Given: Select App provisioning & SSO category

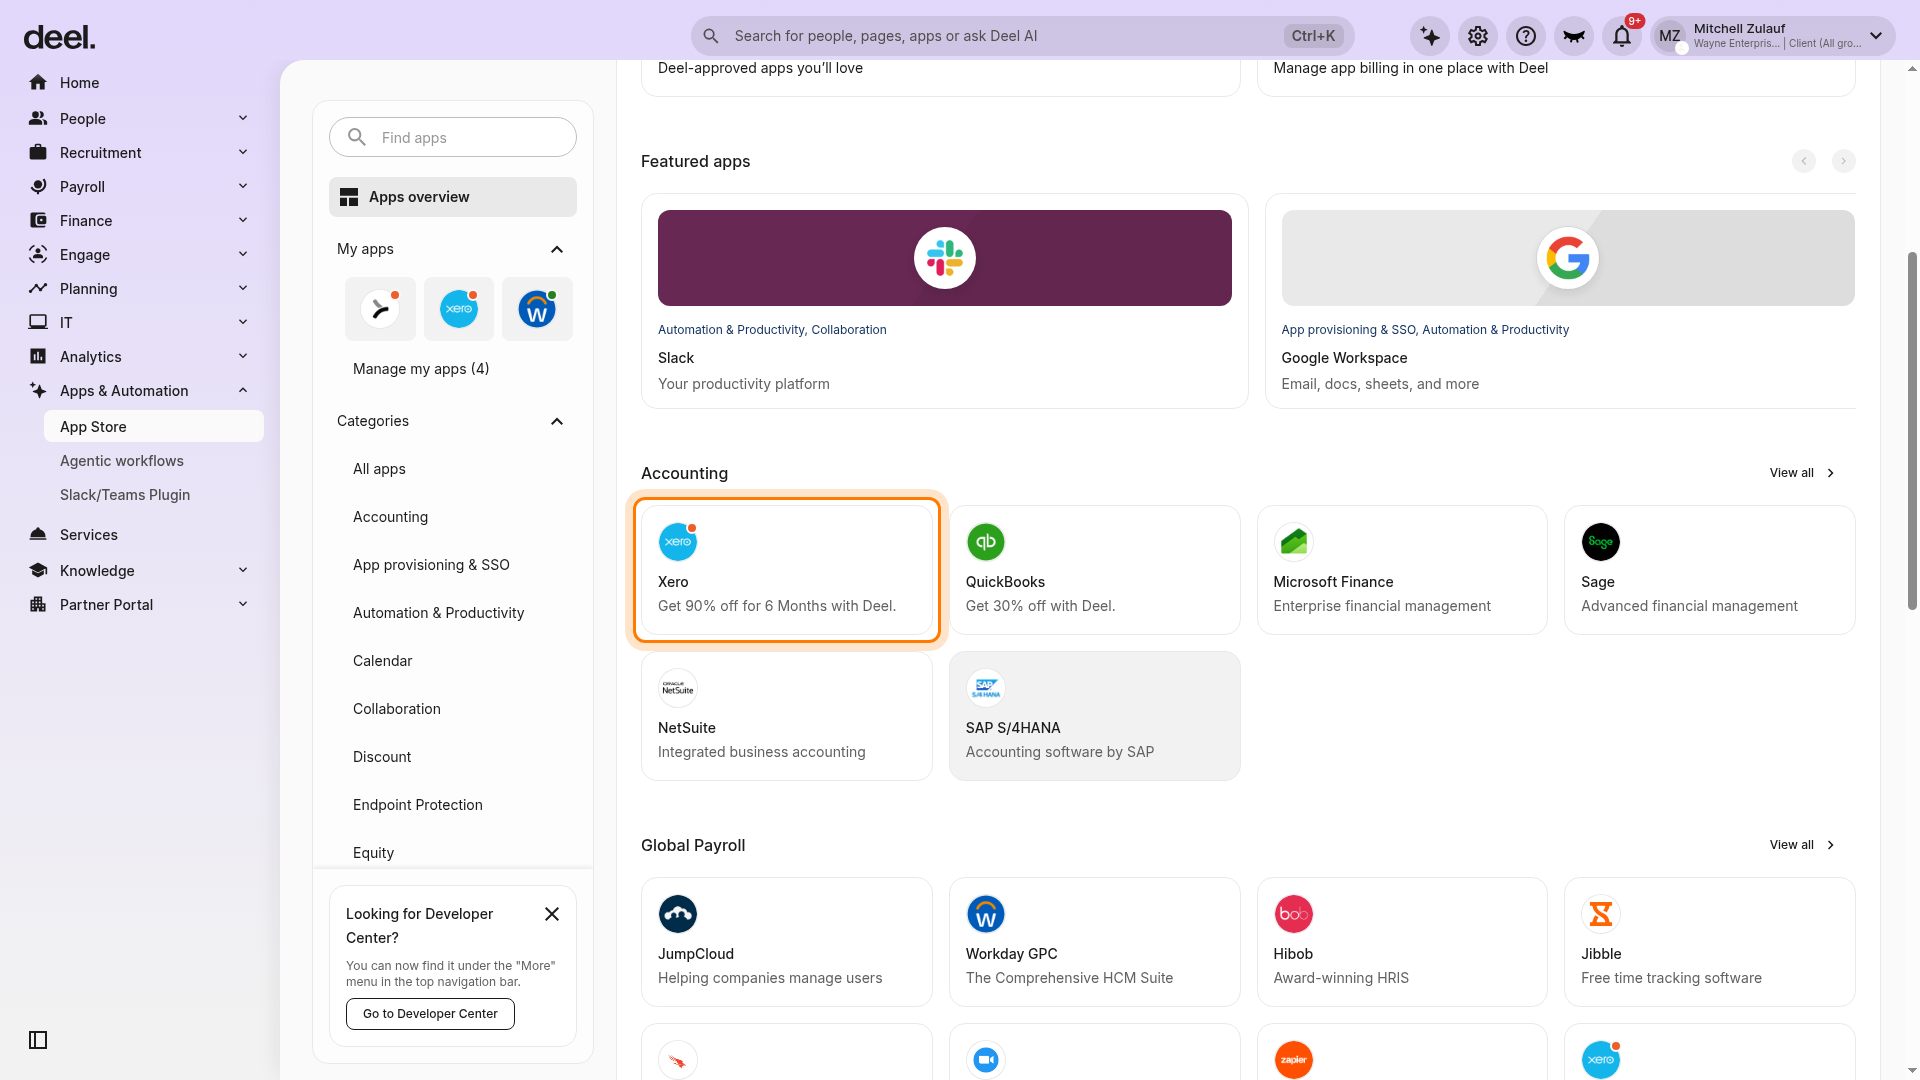Looking at the screenshot, I should 431,565.
